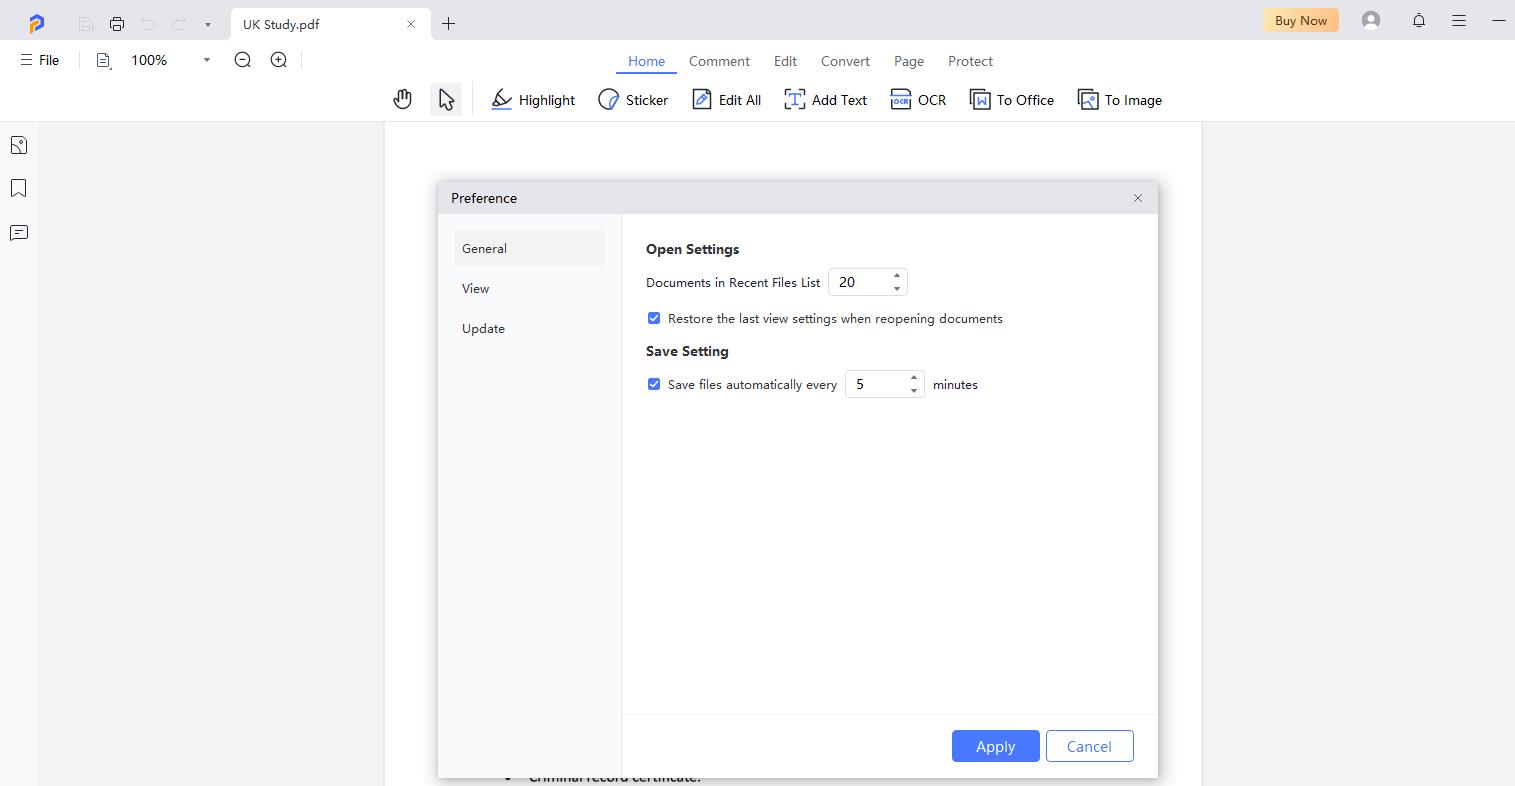1515x786 pixels.
Task: Toggle Save files automatically checkbox
Action: coord(654,384)
